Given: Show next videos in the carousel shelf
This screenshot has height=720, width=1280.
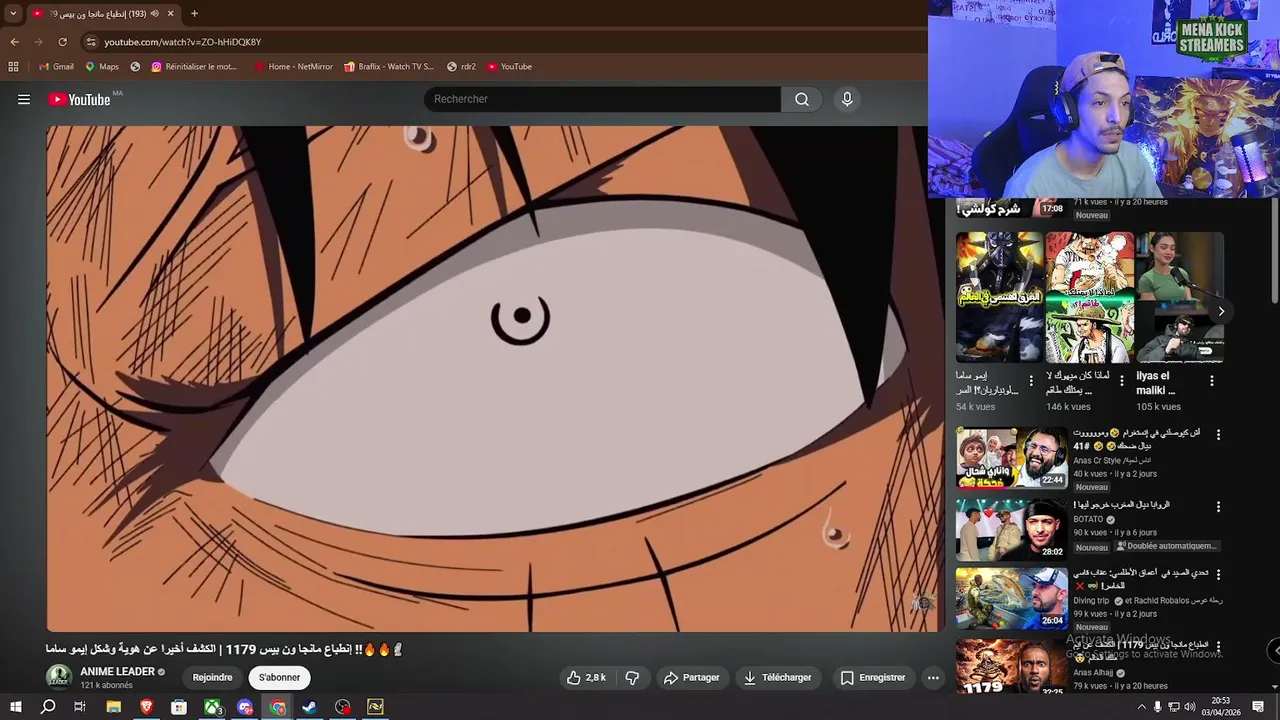Looking at the screenshot, I should point(1221,311).
